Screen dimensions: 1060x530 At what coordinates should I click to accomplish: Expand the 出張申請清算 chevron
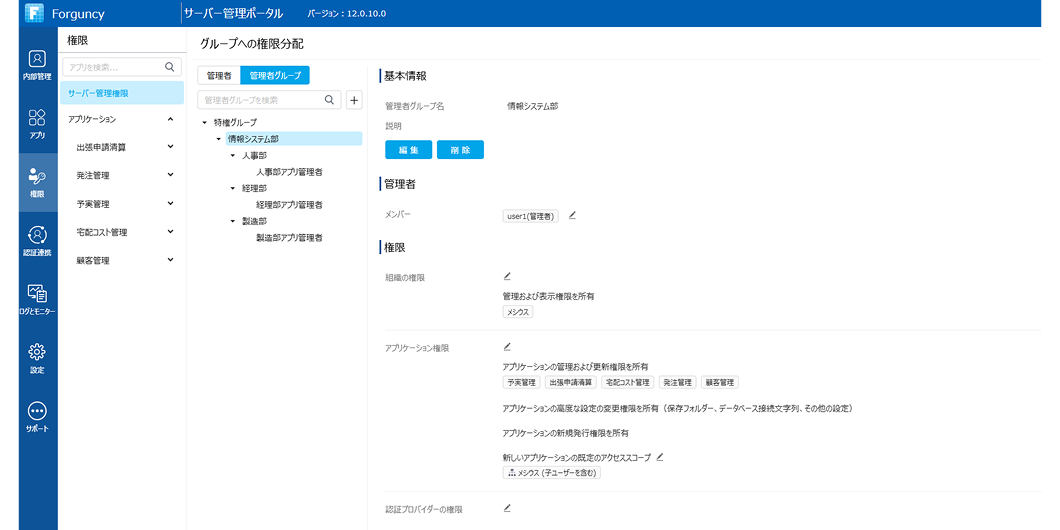tap(170, 146)
